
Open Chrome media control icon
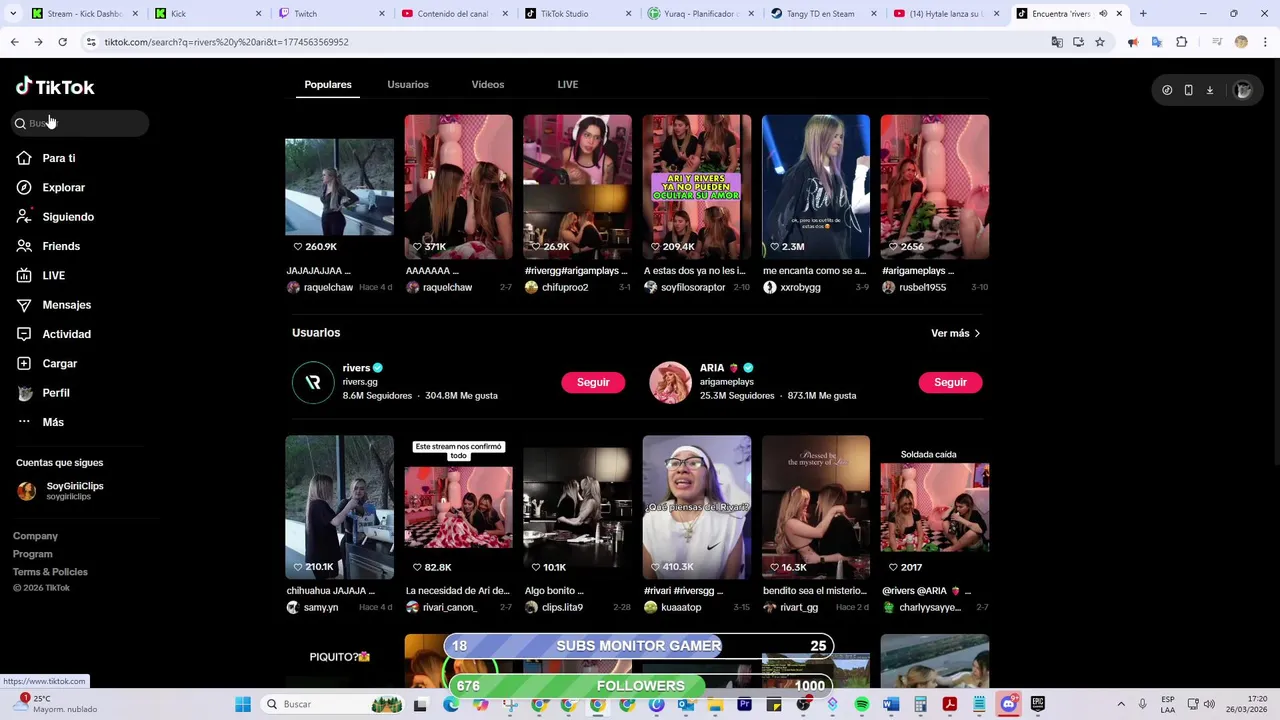click(x=1217, y=42)
